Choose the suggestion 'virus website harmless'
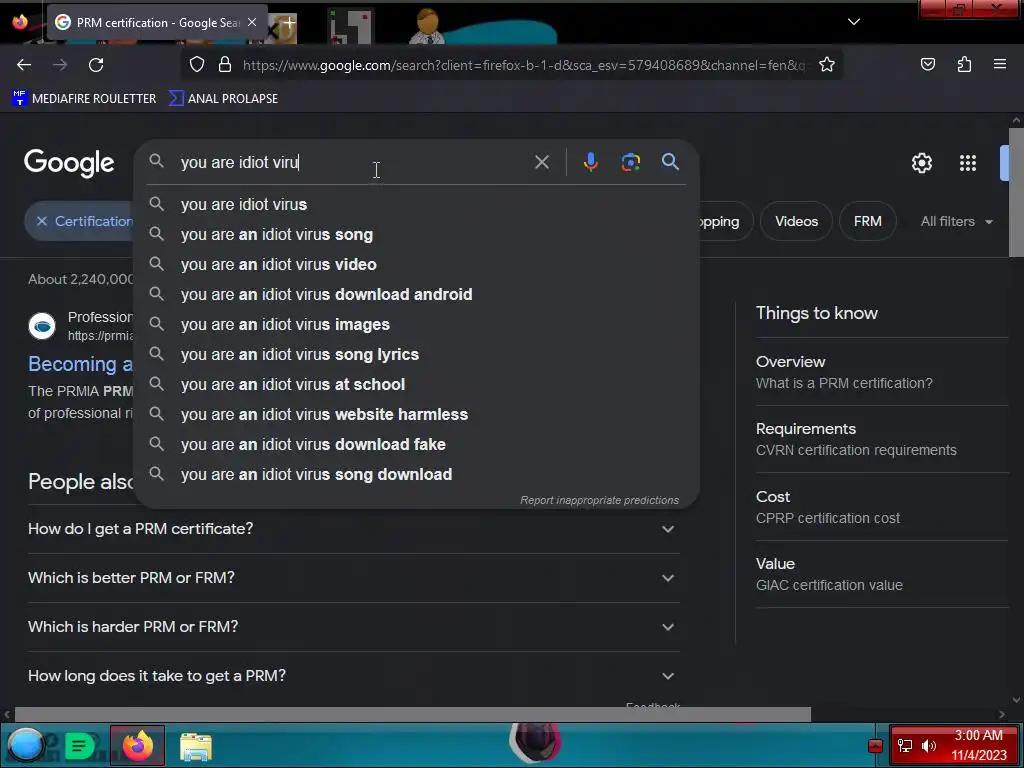Viewport: 1024px width, 768px height. pos(417,415)
